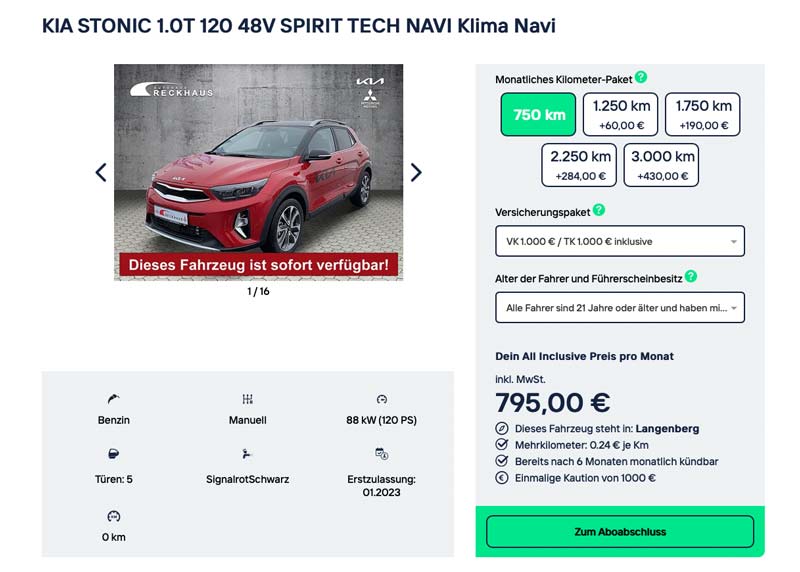Click the next image arrow
800x572 pixels.
[x=416, y=172]
